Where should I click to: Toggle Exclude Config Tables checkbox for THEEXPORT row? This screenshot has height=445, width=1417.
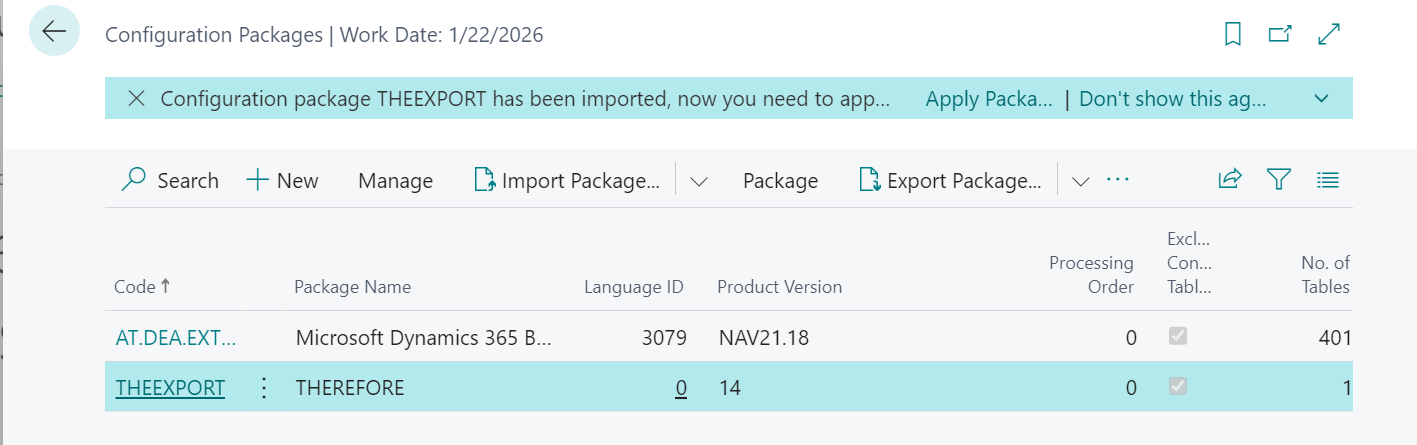click(1178, 387)
